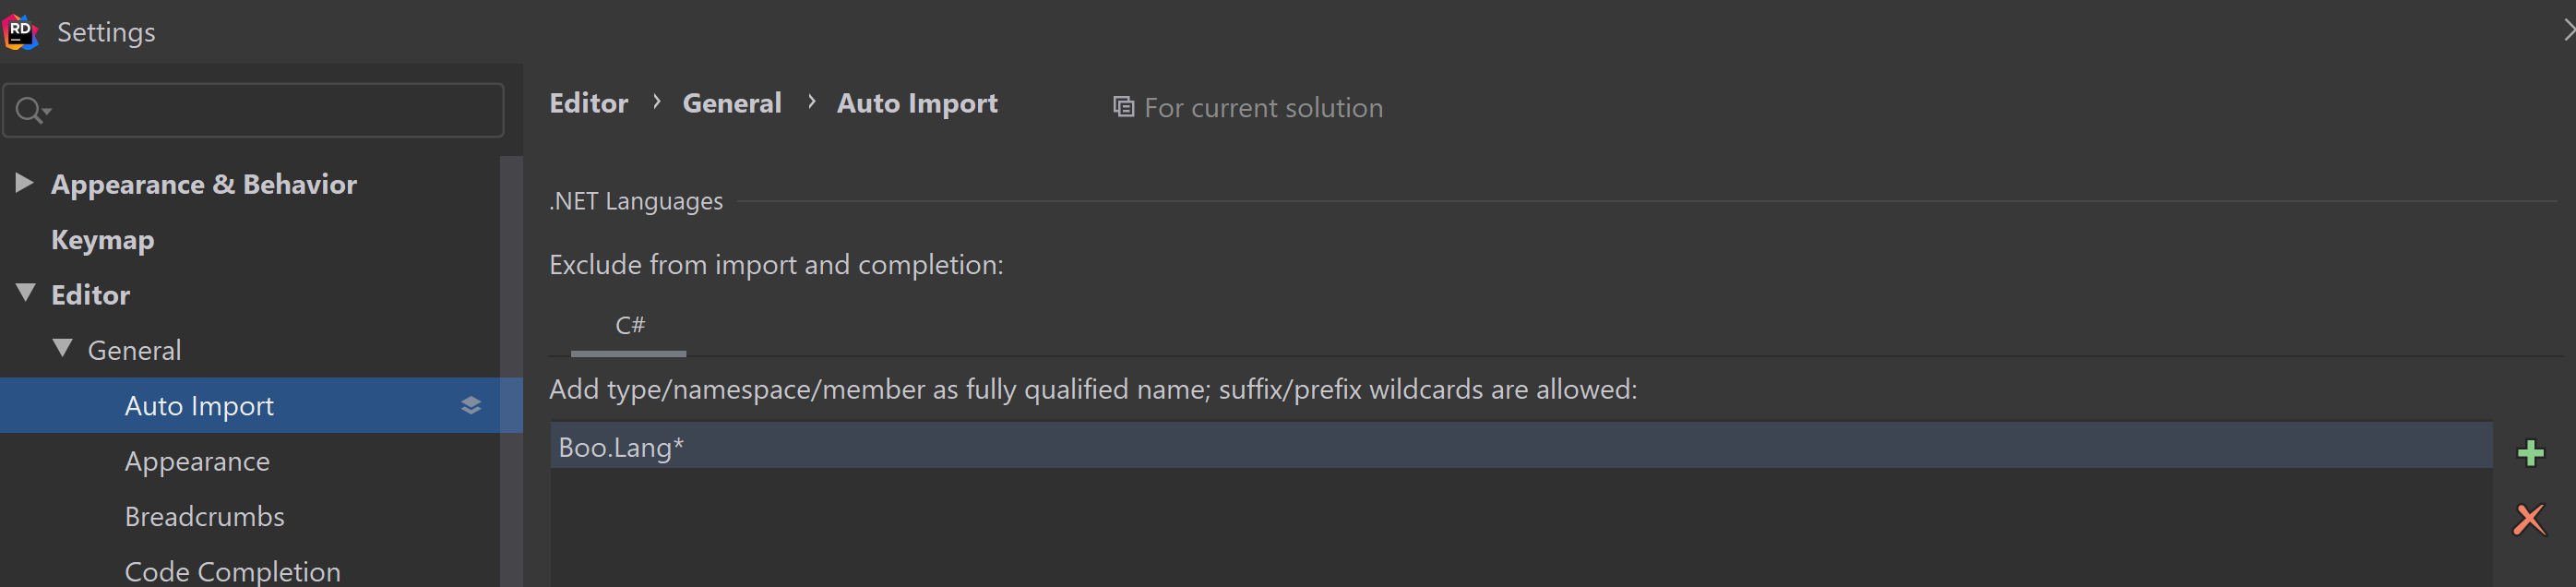Open the Breadcrumbs settings page
The height and width of the screenshot is (587, 2576).
tap(204, 516)
